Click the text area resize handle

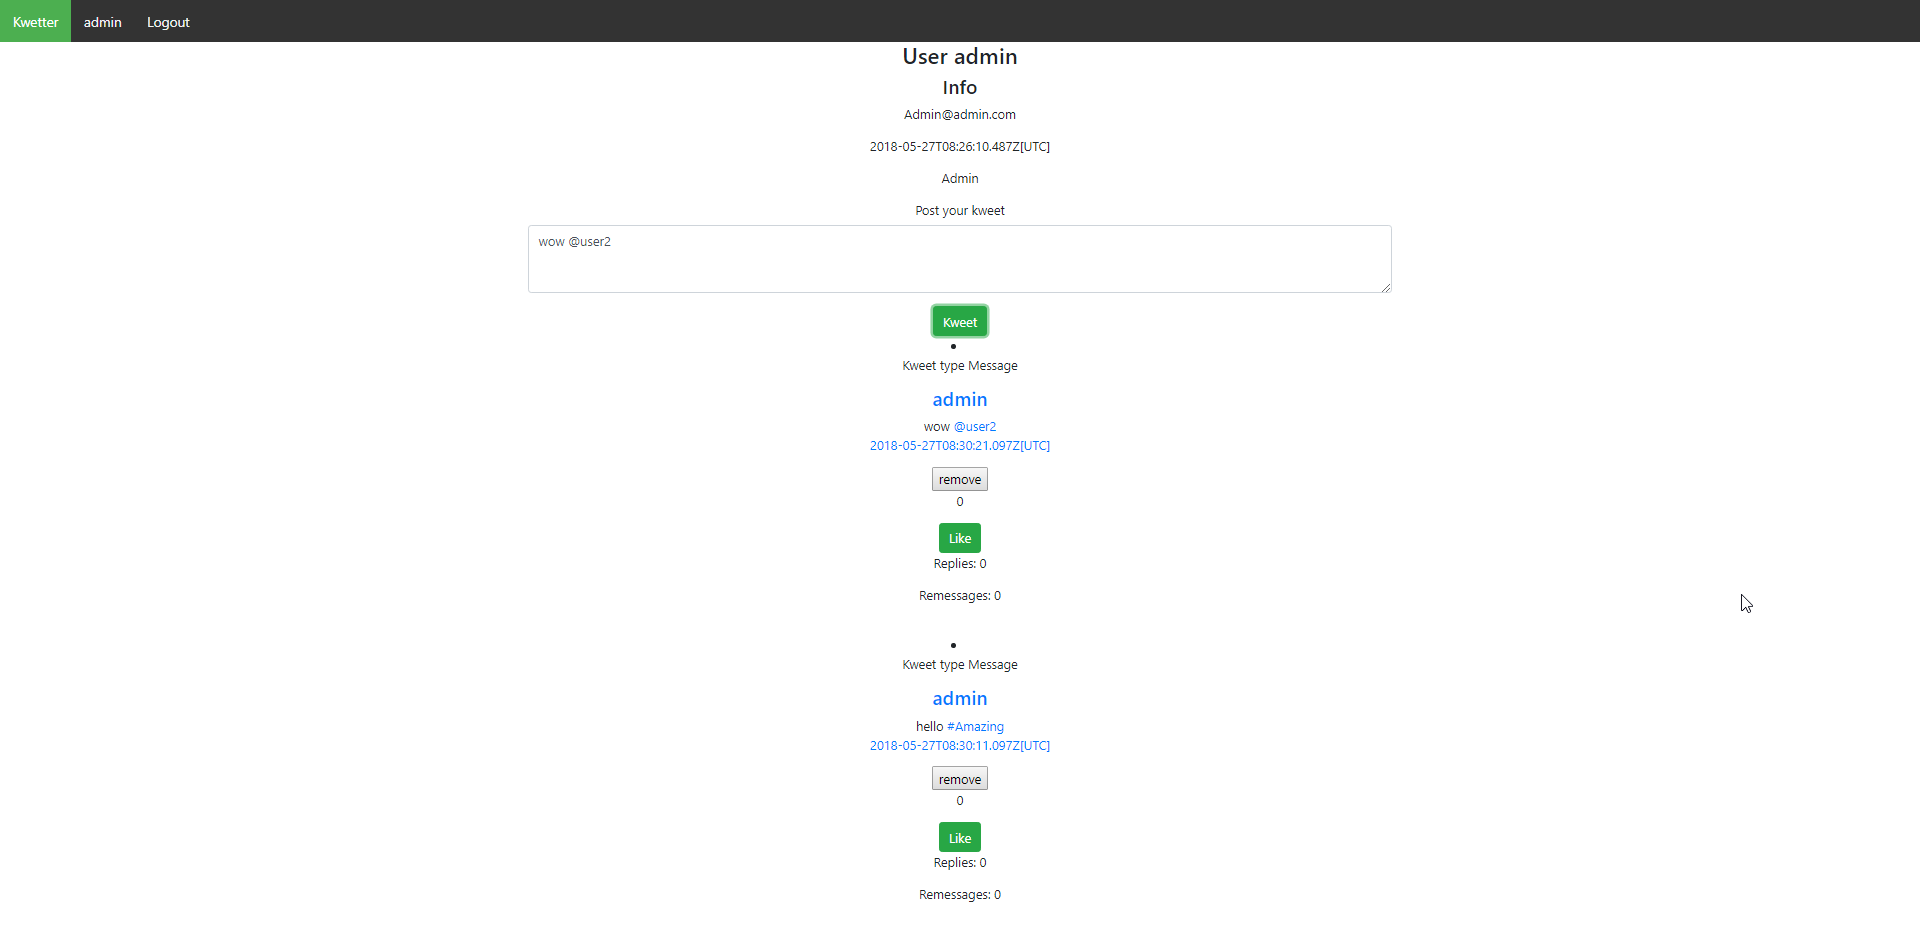tap(1385, 287)
